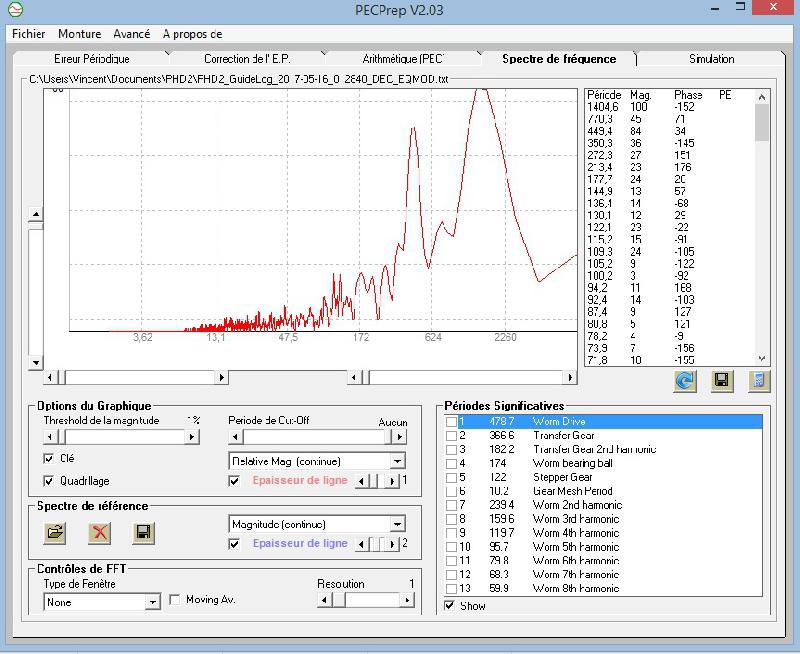Select the Transfer Gear 2nd harmonic row
The width and height of the screenshot is (800, 654).
coord(604,449)
